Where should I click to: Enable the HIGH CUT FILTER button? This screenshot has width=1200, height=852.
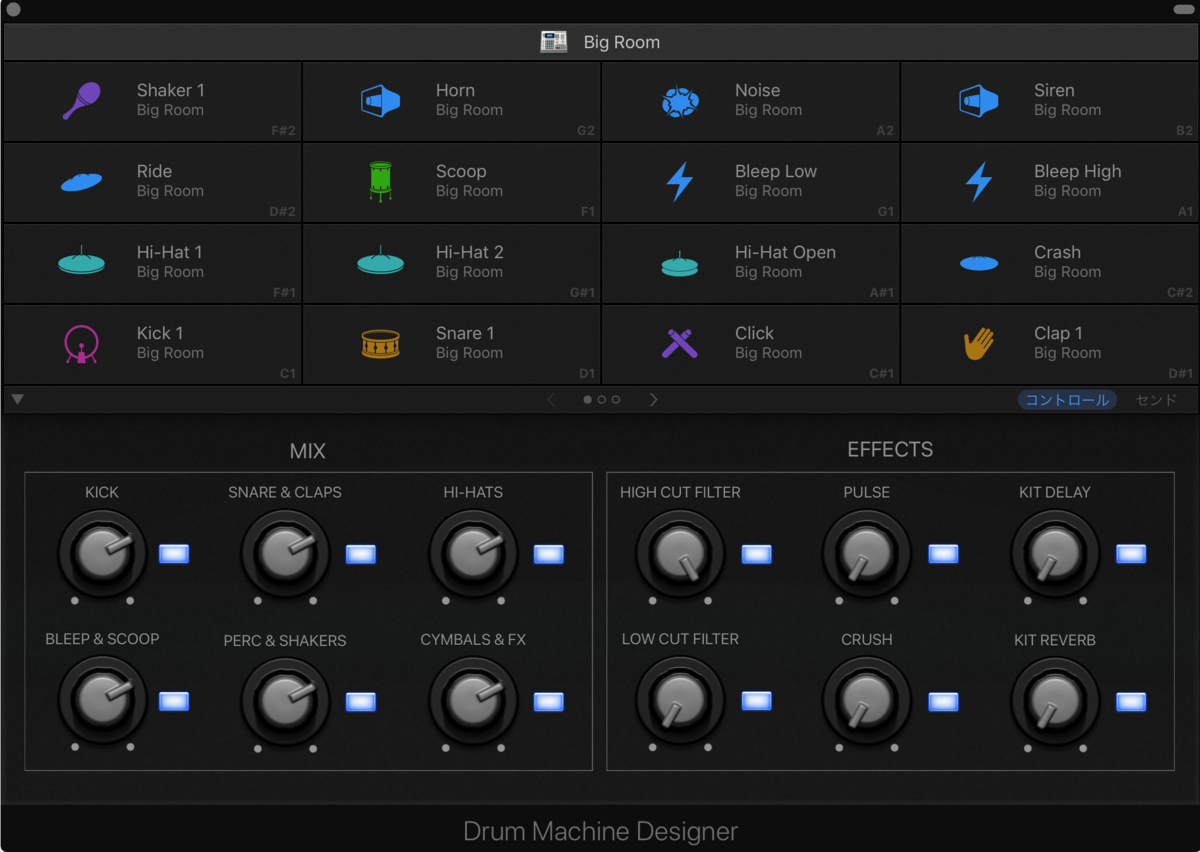click(x=757, y=554)
